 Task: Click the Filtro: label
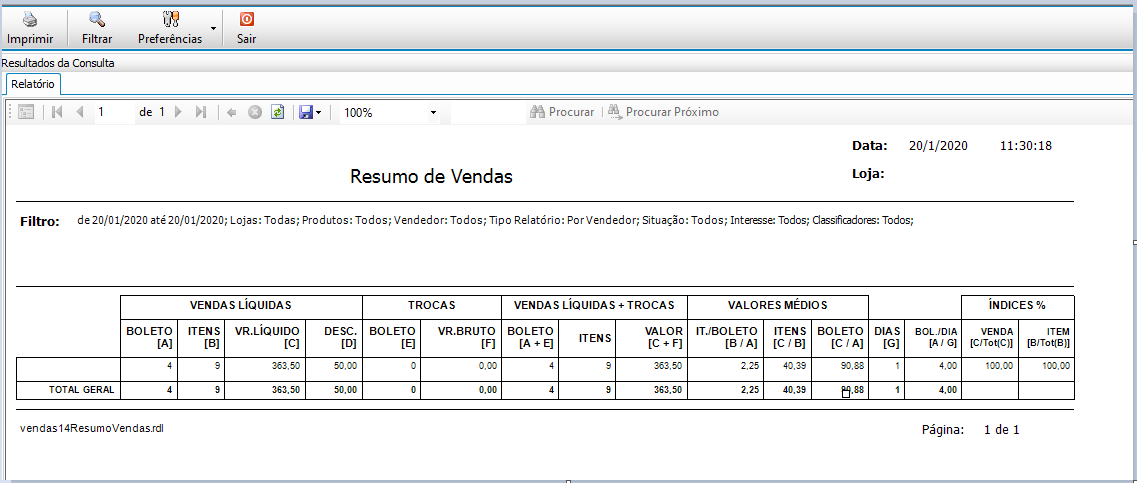pos(40,222)
